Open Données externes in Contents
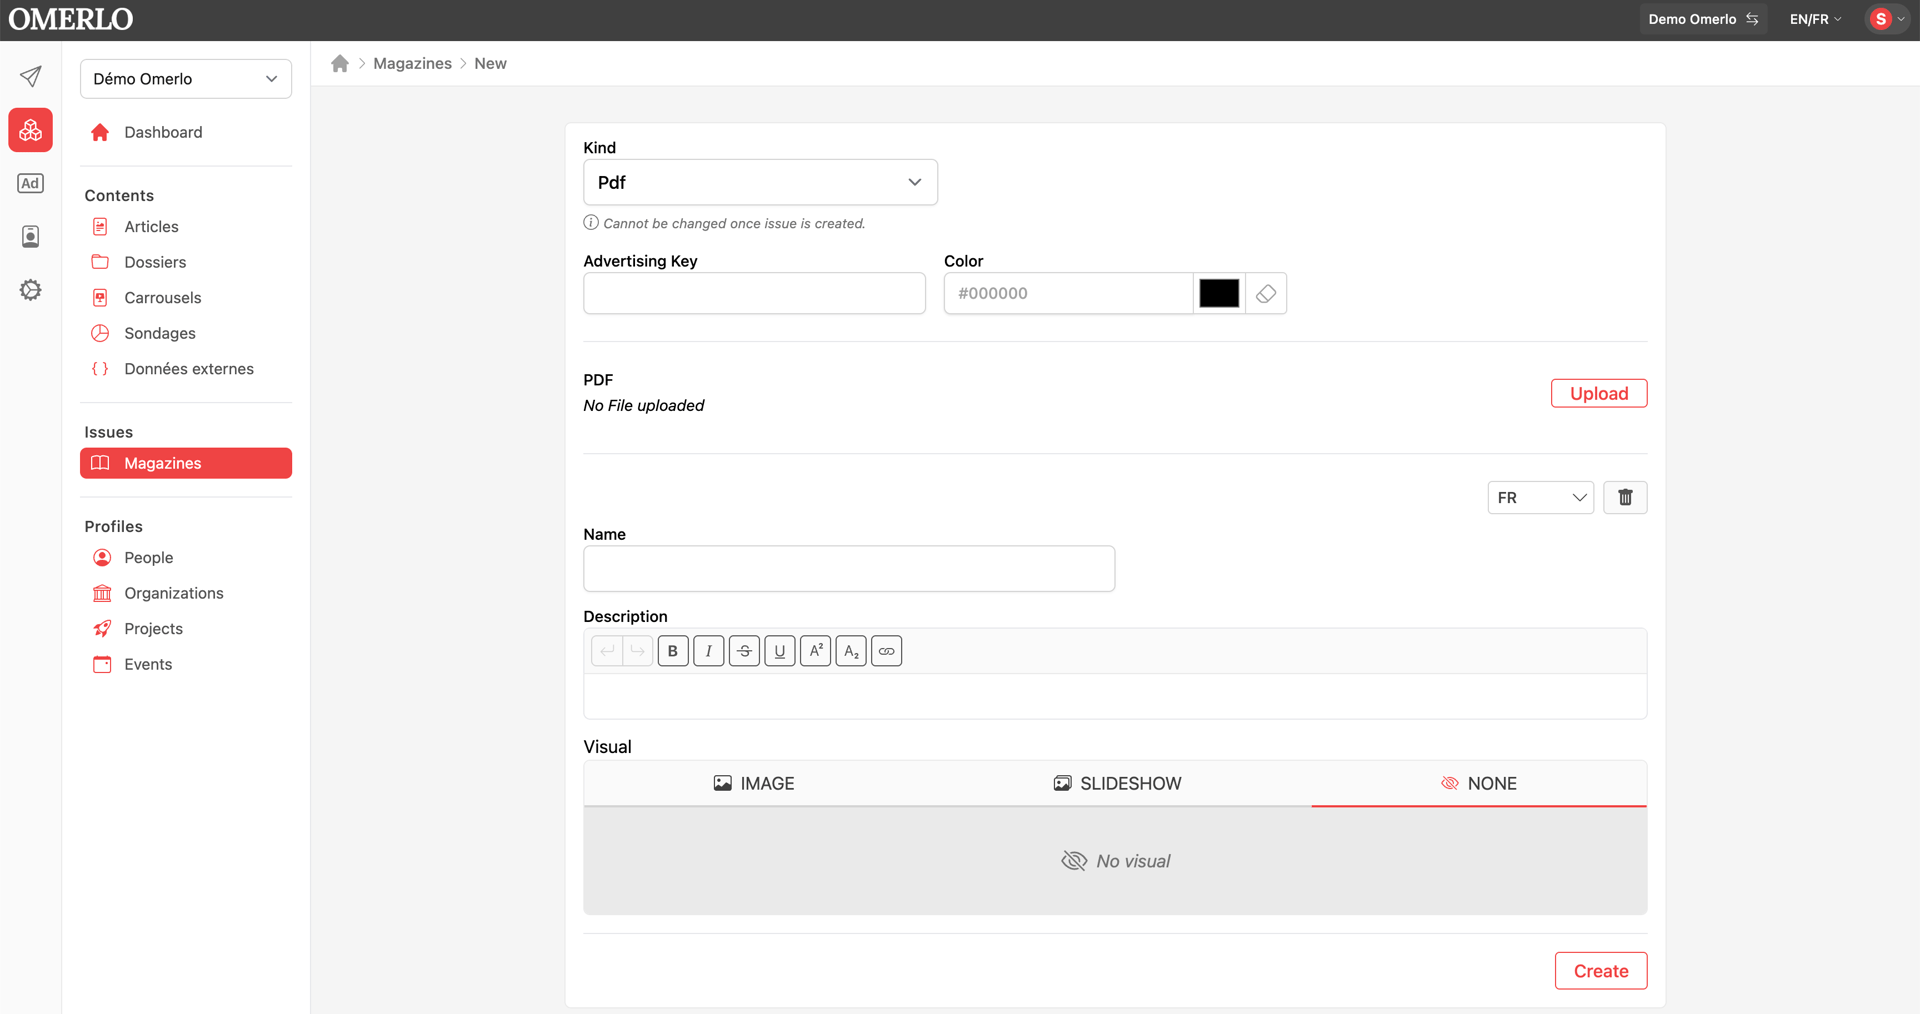Viewport: 1920px width, 1014px height. [186, 369]
